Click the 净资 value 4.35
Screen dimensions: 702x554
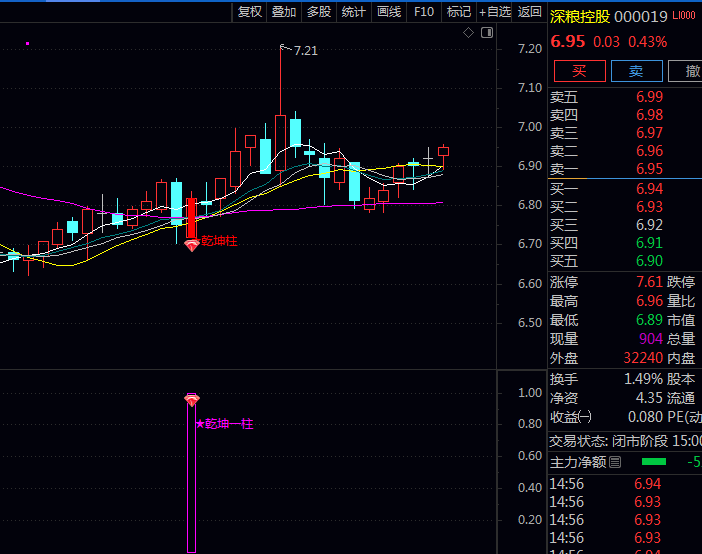coord(649,398)
